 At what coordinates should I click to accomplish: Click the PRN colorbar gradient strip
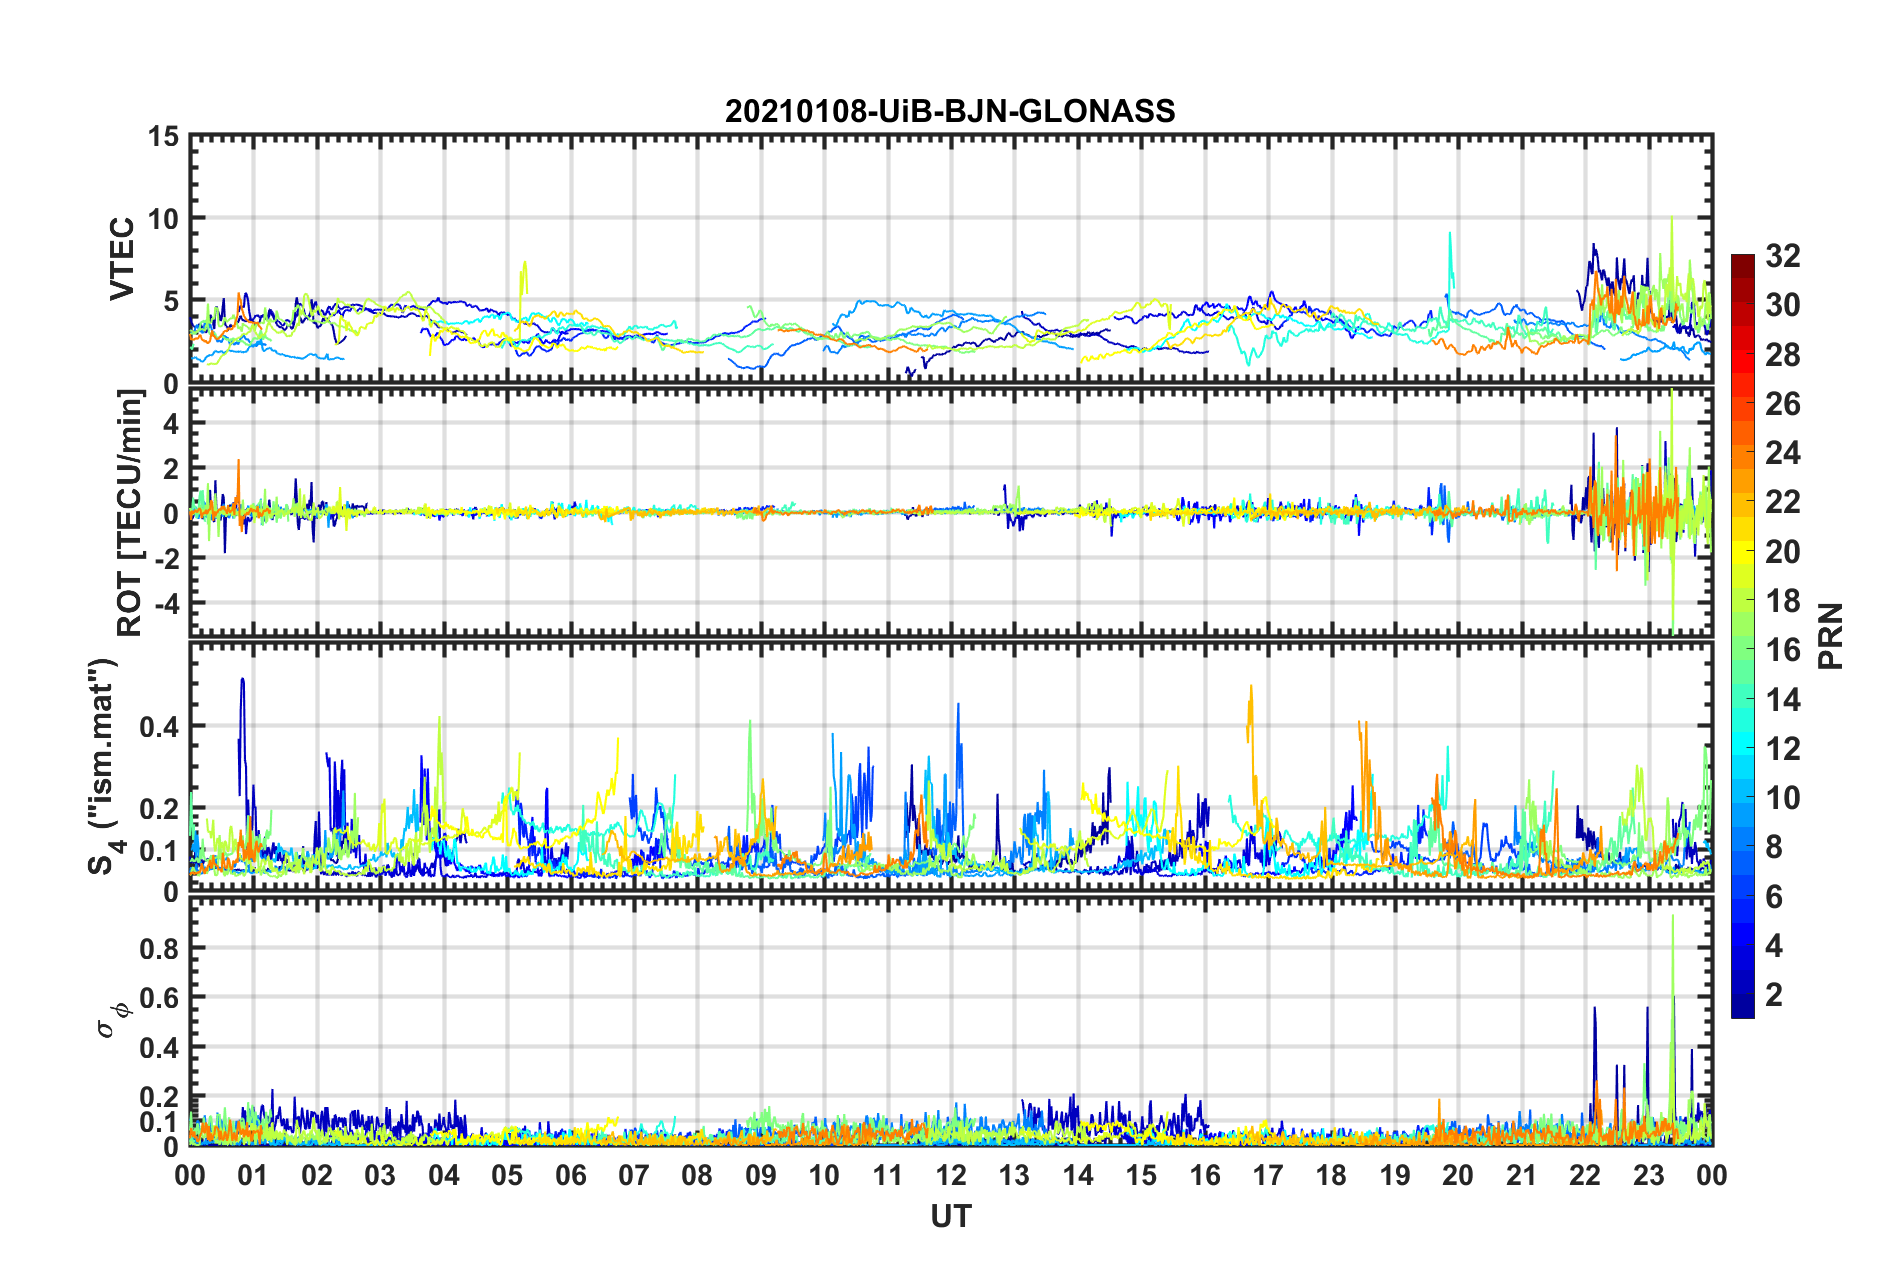pos(1742,636)
